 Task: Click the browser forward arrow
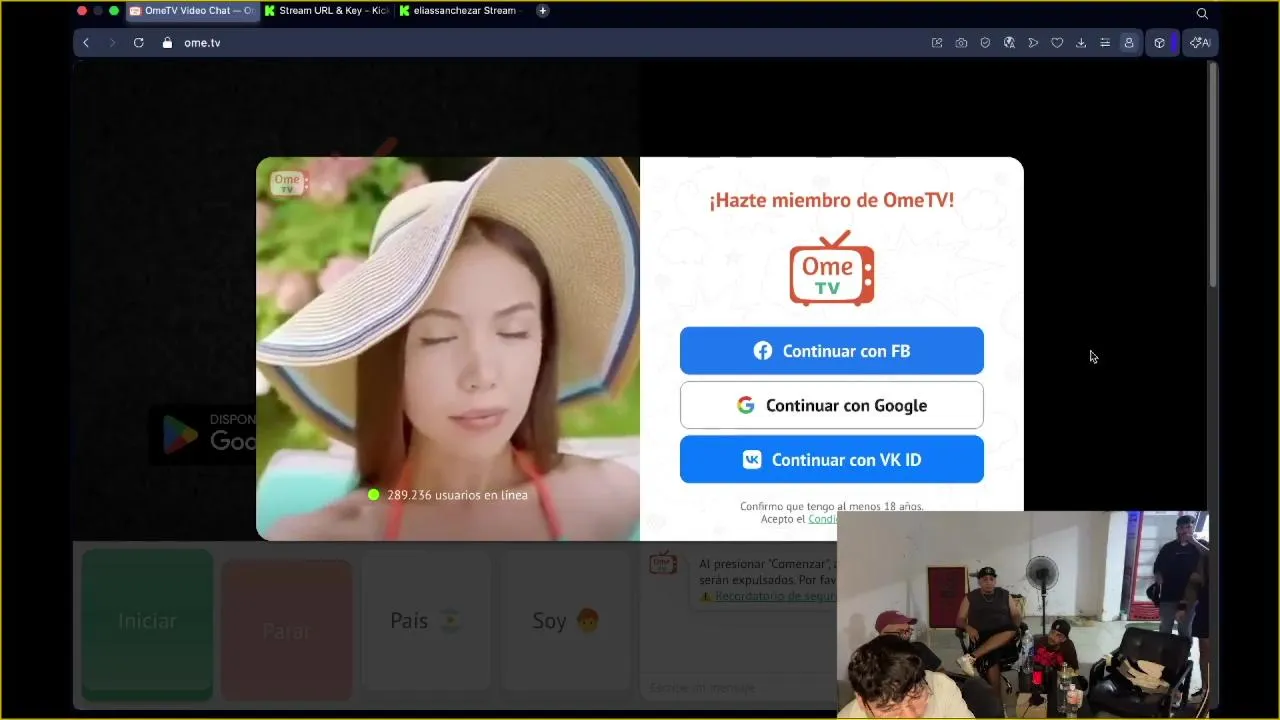coord(112,43)
